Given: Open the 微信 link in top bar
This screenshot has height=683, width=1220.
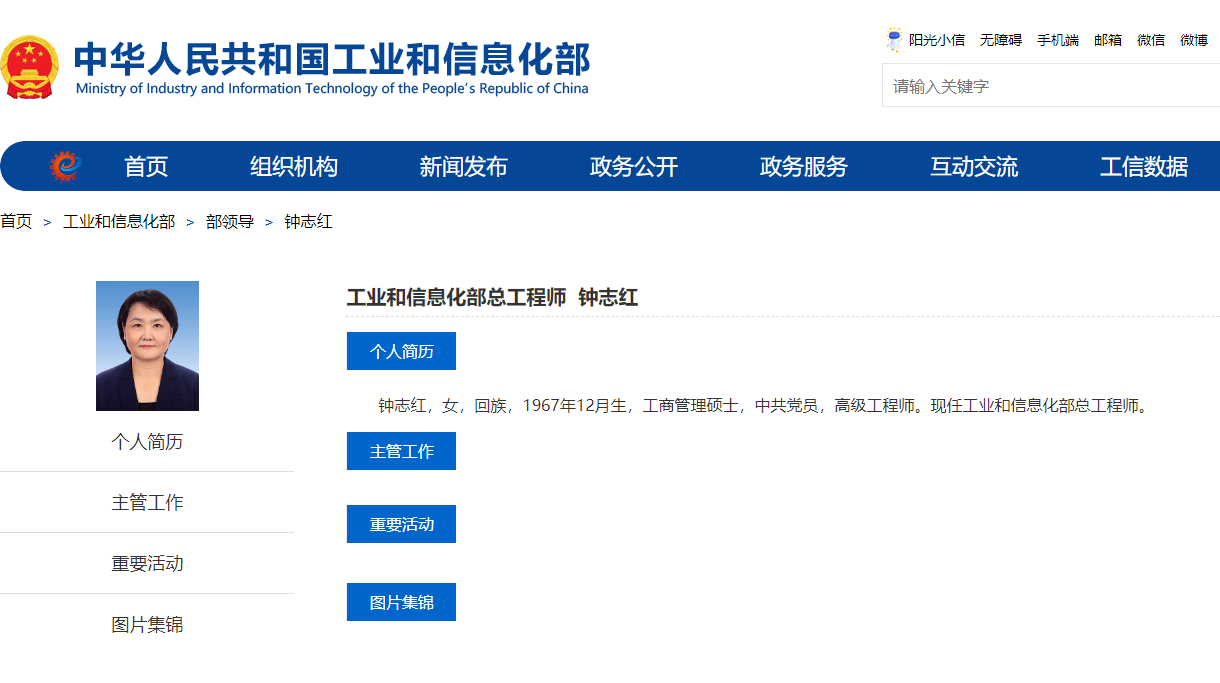Looking at the screenshot, I should (1150, 40).
